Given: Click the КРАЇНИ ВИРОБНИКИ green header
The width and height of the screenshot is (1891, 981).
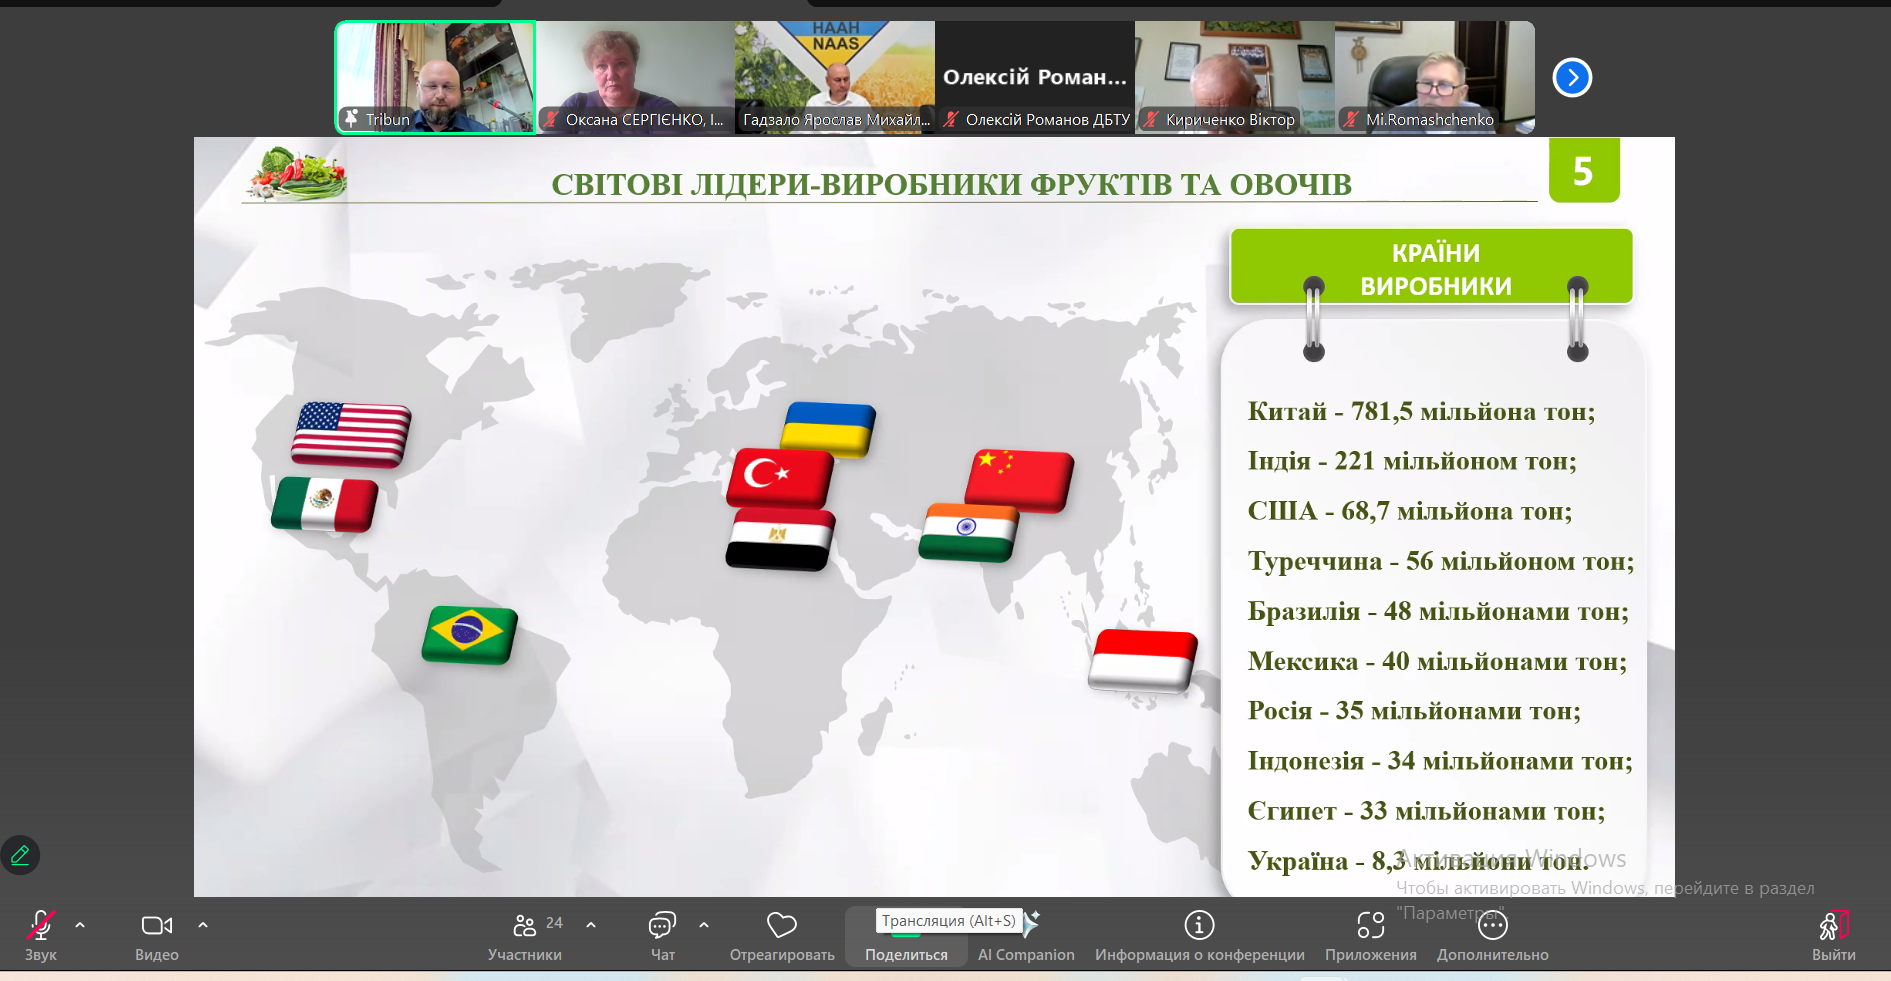Looking at the screenshot, I should [1431, 267].
